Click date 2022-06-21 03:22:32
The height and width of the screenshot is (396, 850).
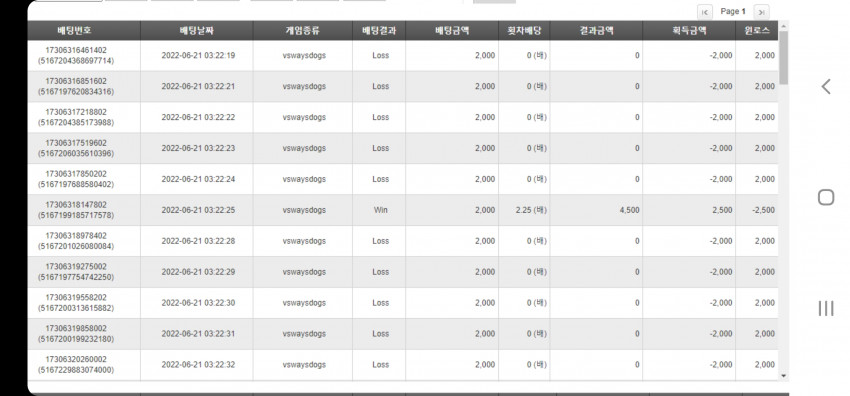point(198,365)
